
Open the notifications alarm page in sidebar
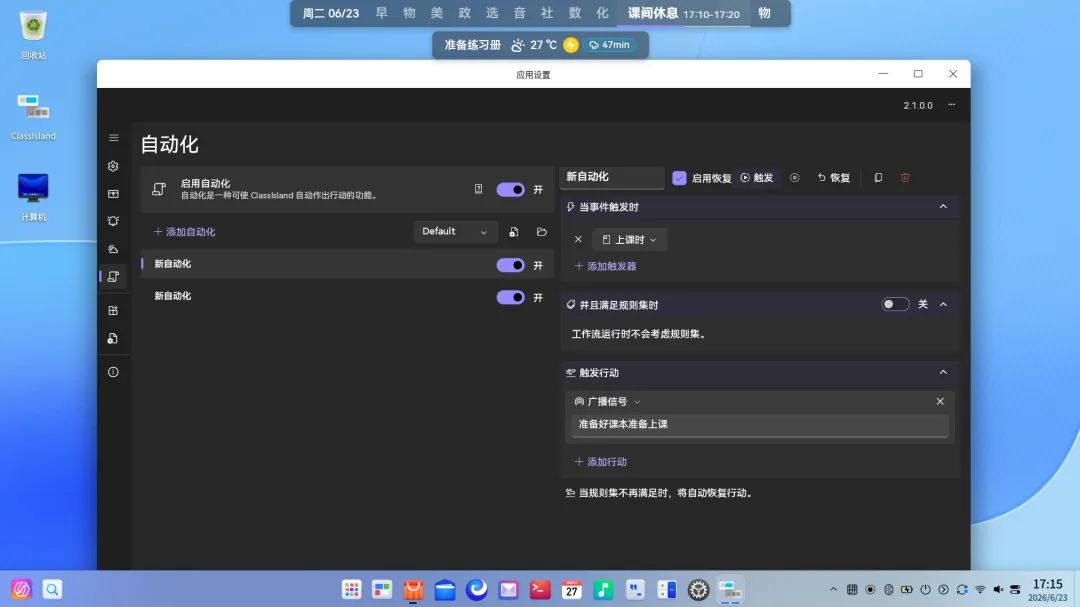pos(114,221)
